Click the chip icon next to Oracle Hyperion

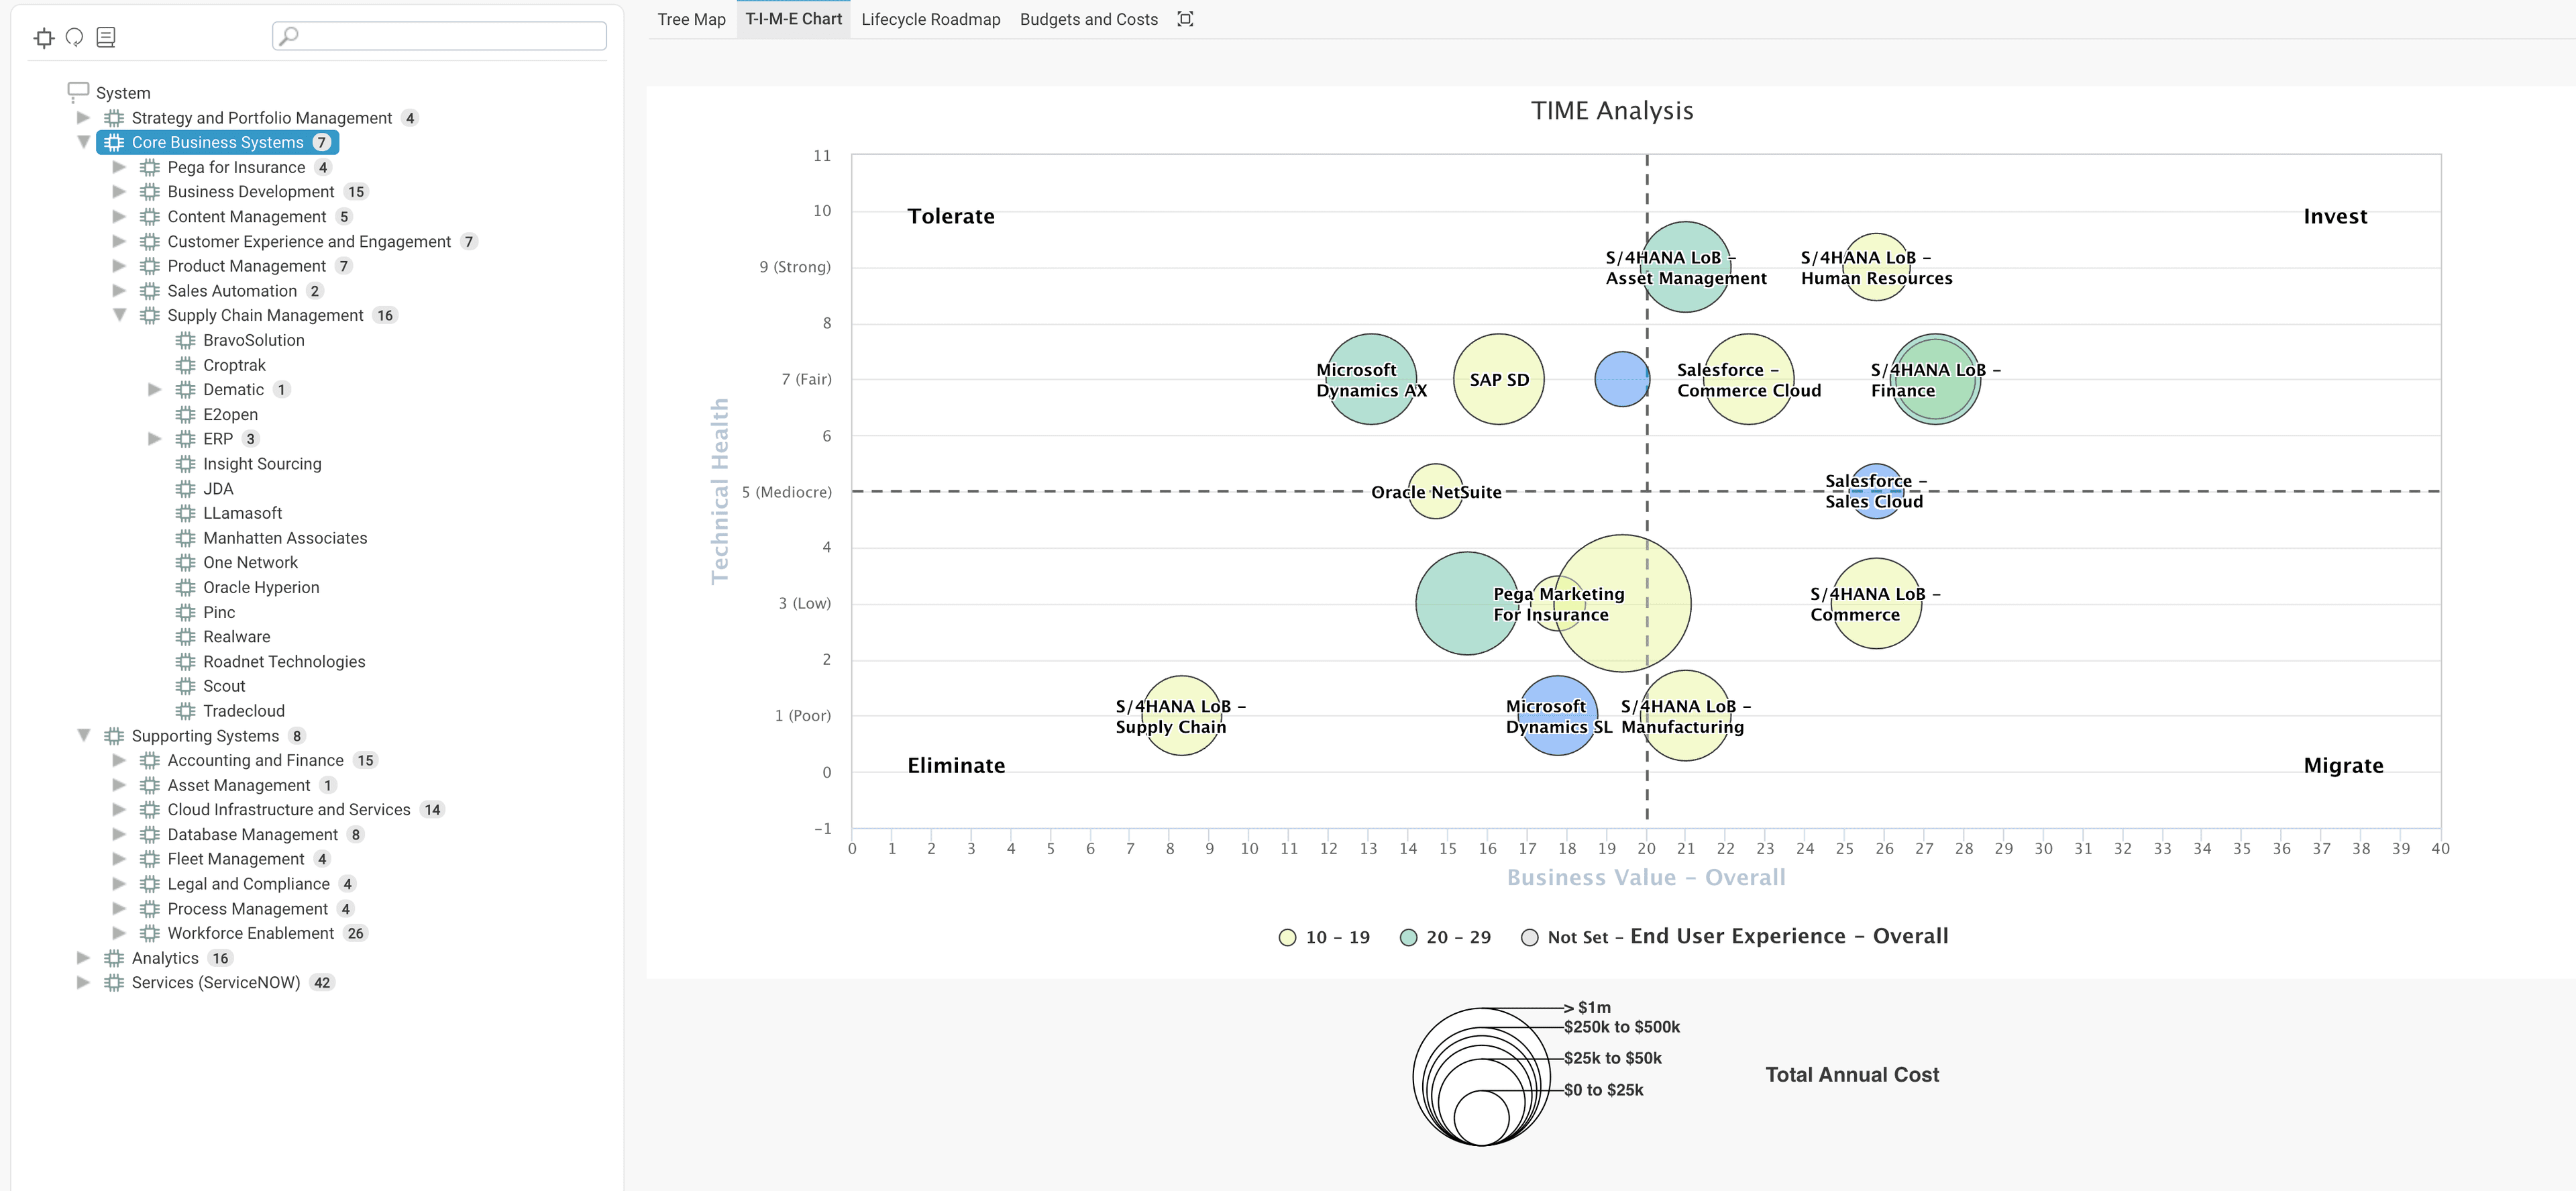tap(186, 588)
